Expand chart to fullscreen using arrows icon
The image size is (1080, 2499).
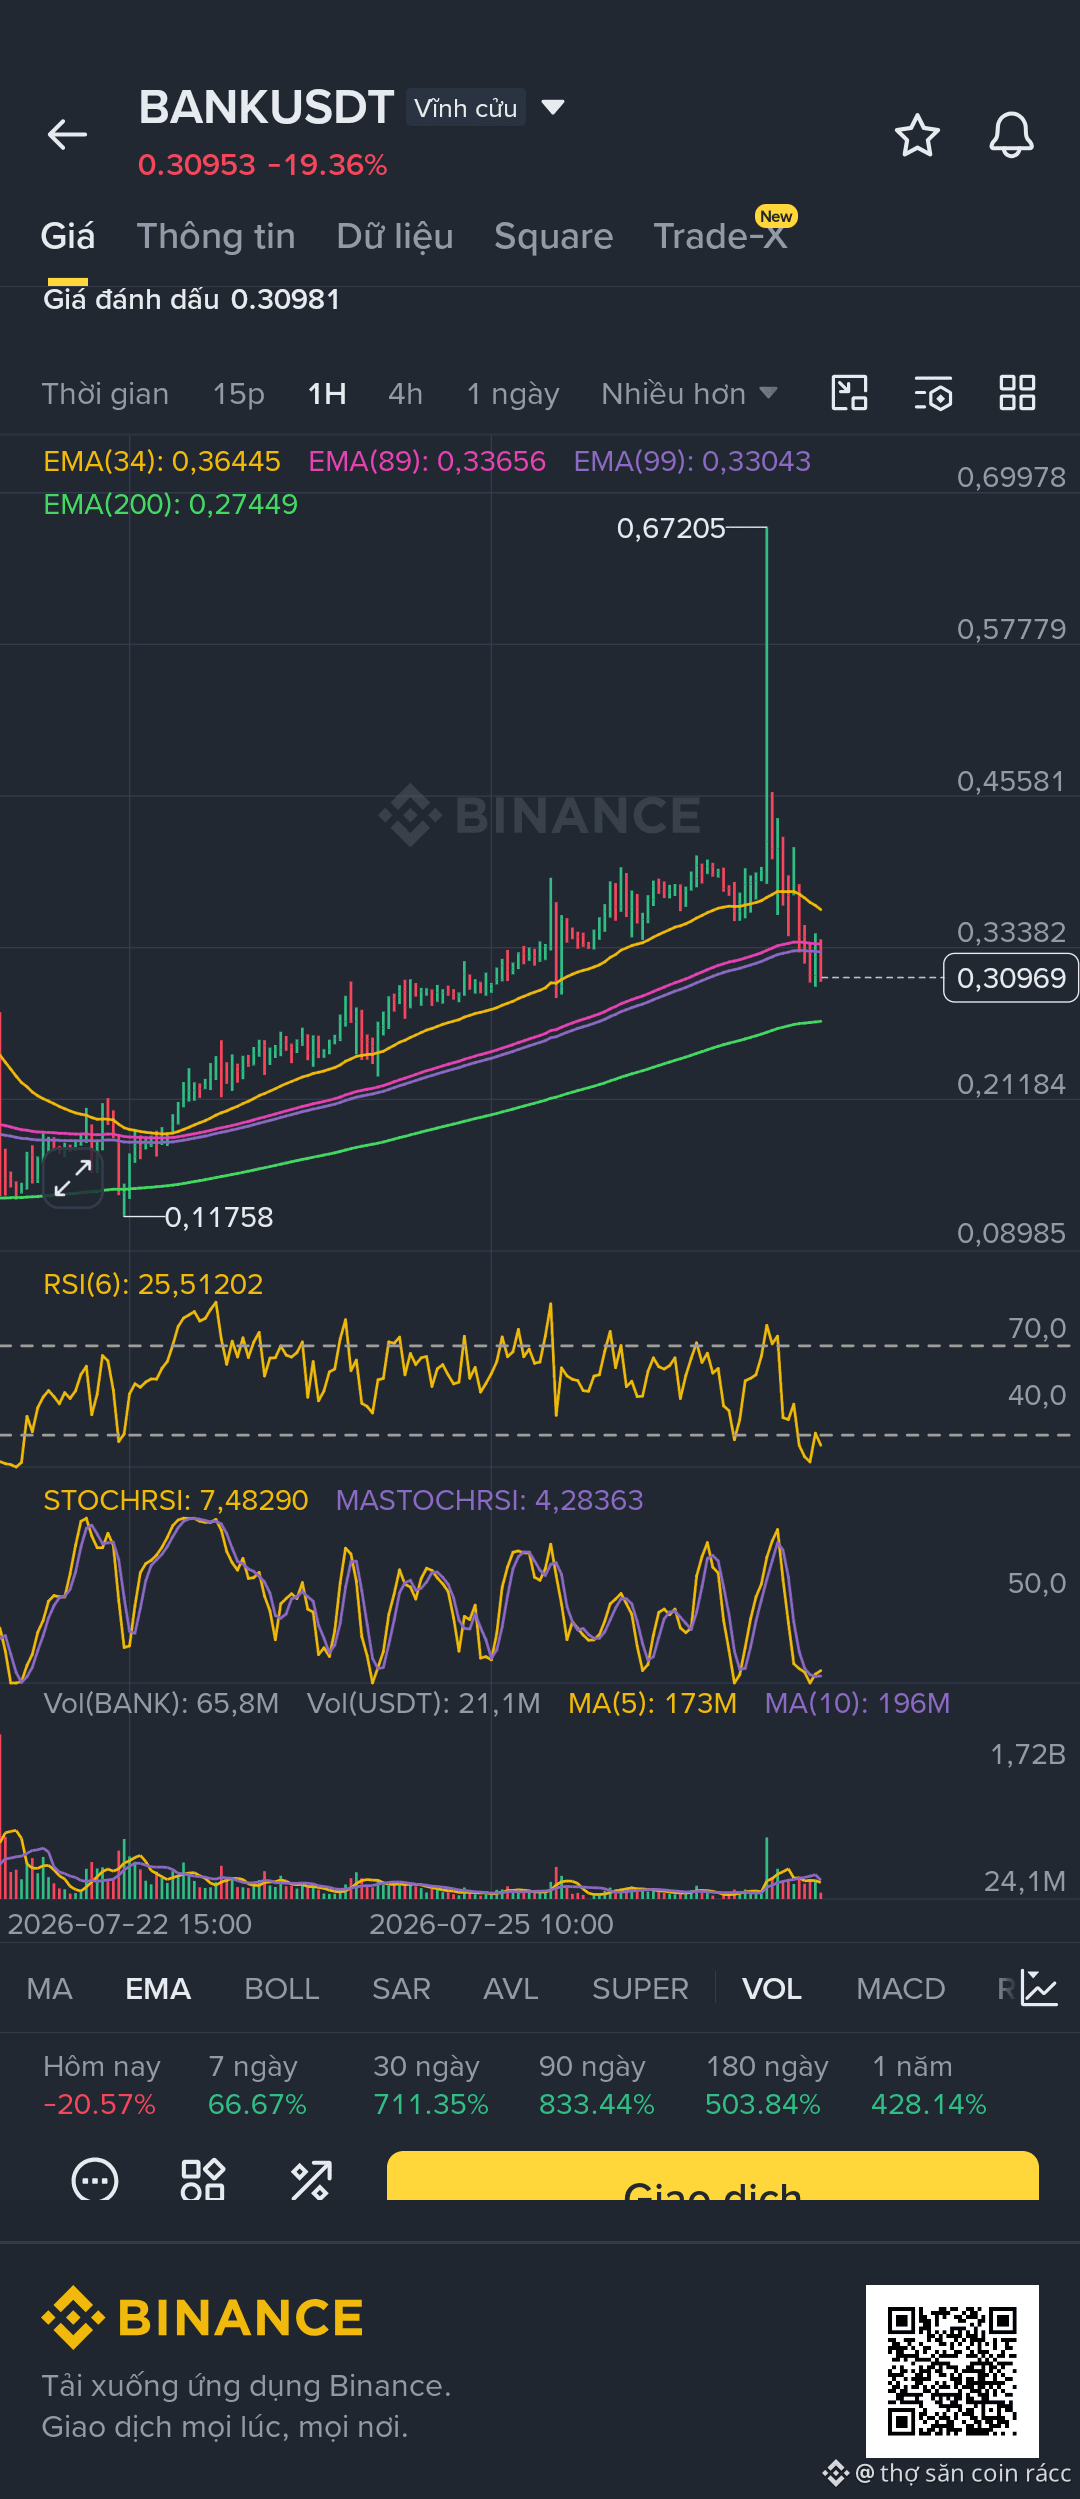(x=73, y=1178)
